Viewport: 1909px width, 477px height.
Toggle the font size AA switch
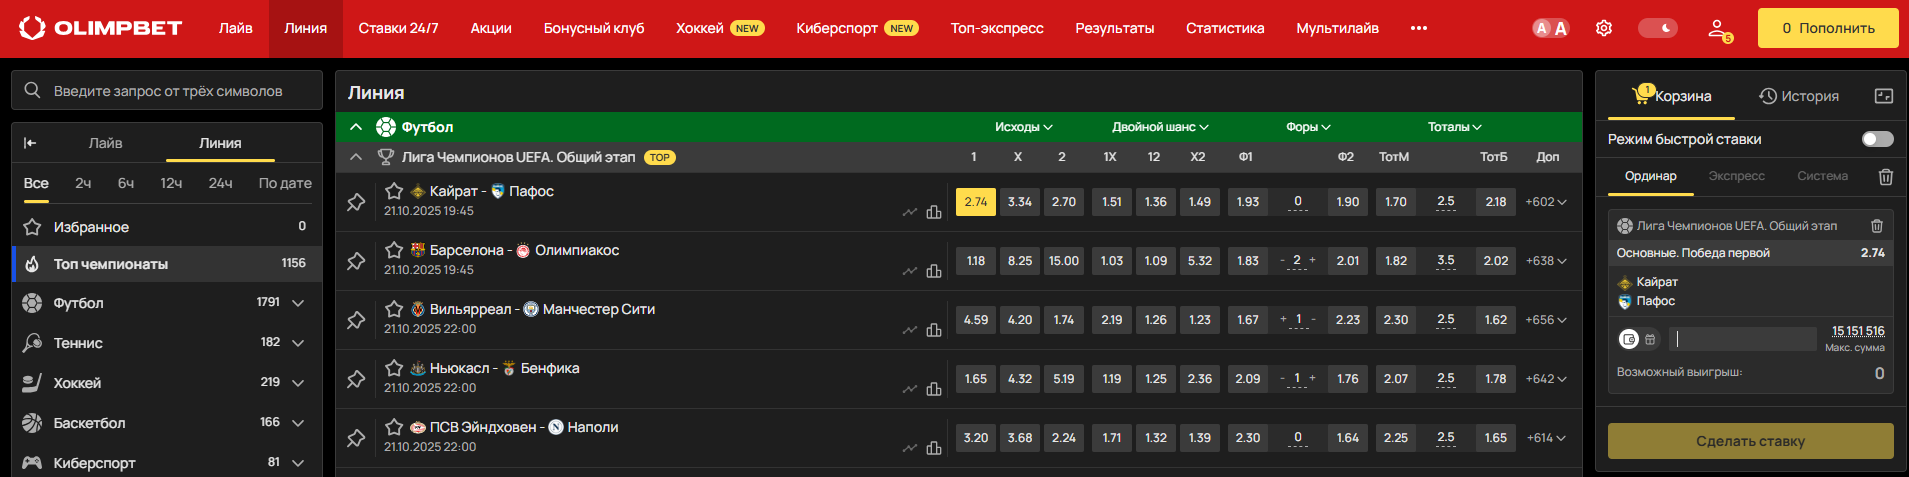[x=1551, y=28]
